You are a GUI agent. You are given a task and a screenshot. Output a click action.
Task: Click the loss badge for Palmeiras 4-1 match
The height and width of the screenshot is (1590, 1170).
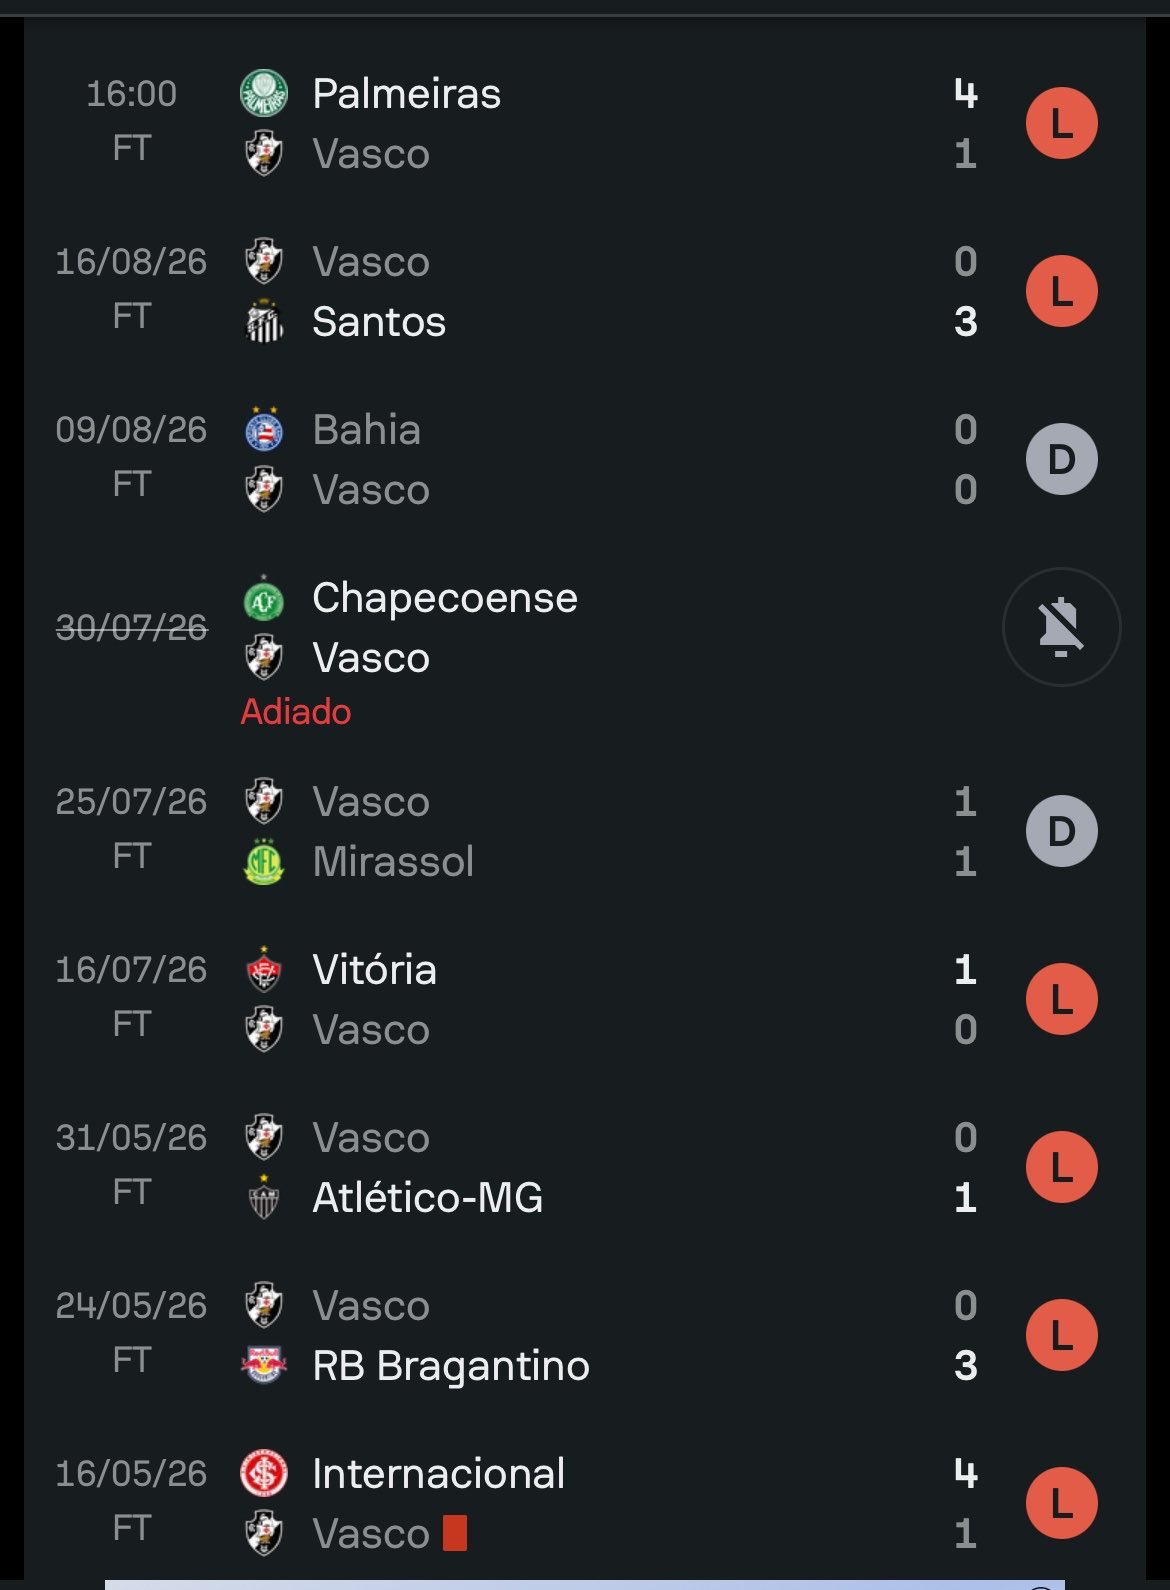(x=1062, y=124)
